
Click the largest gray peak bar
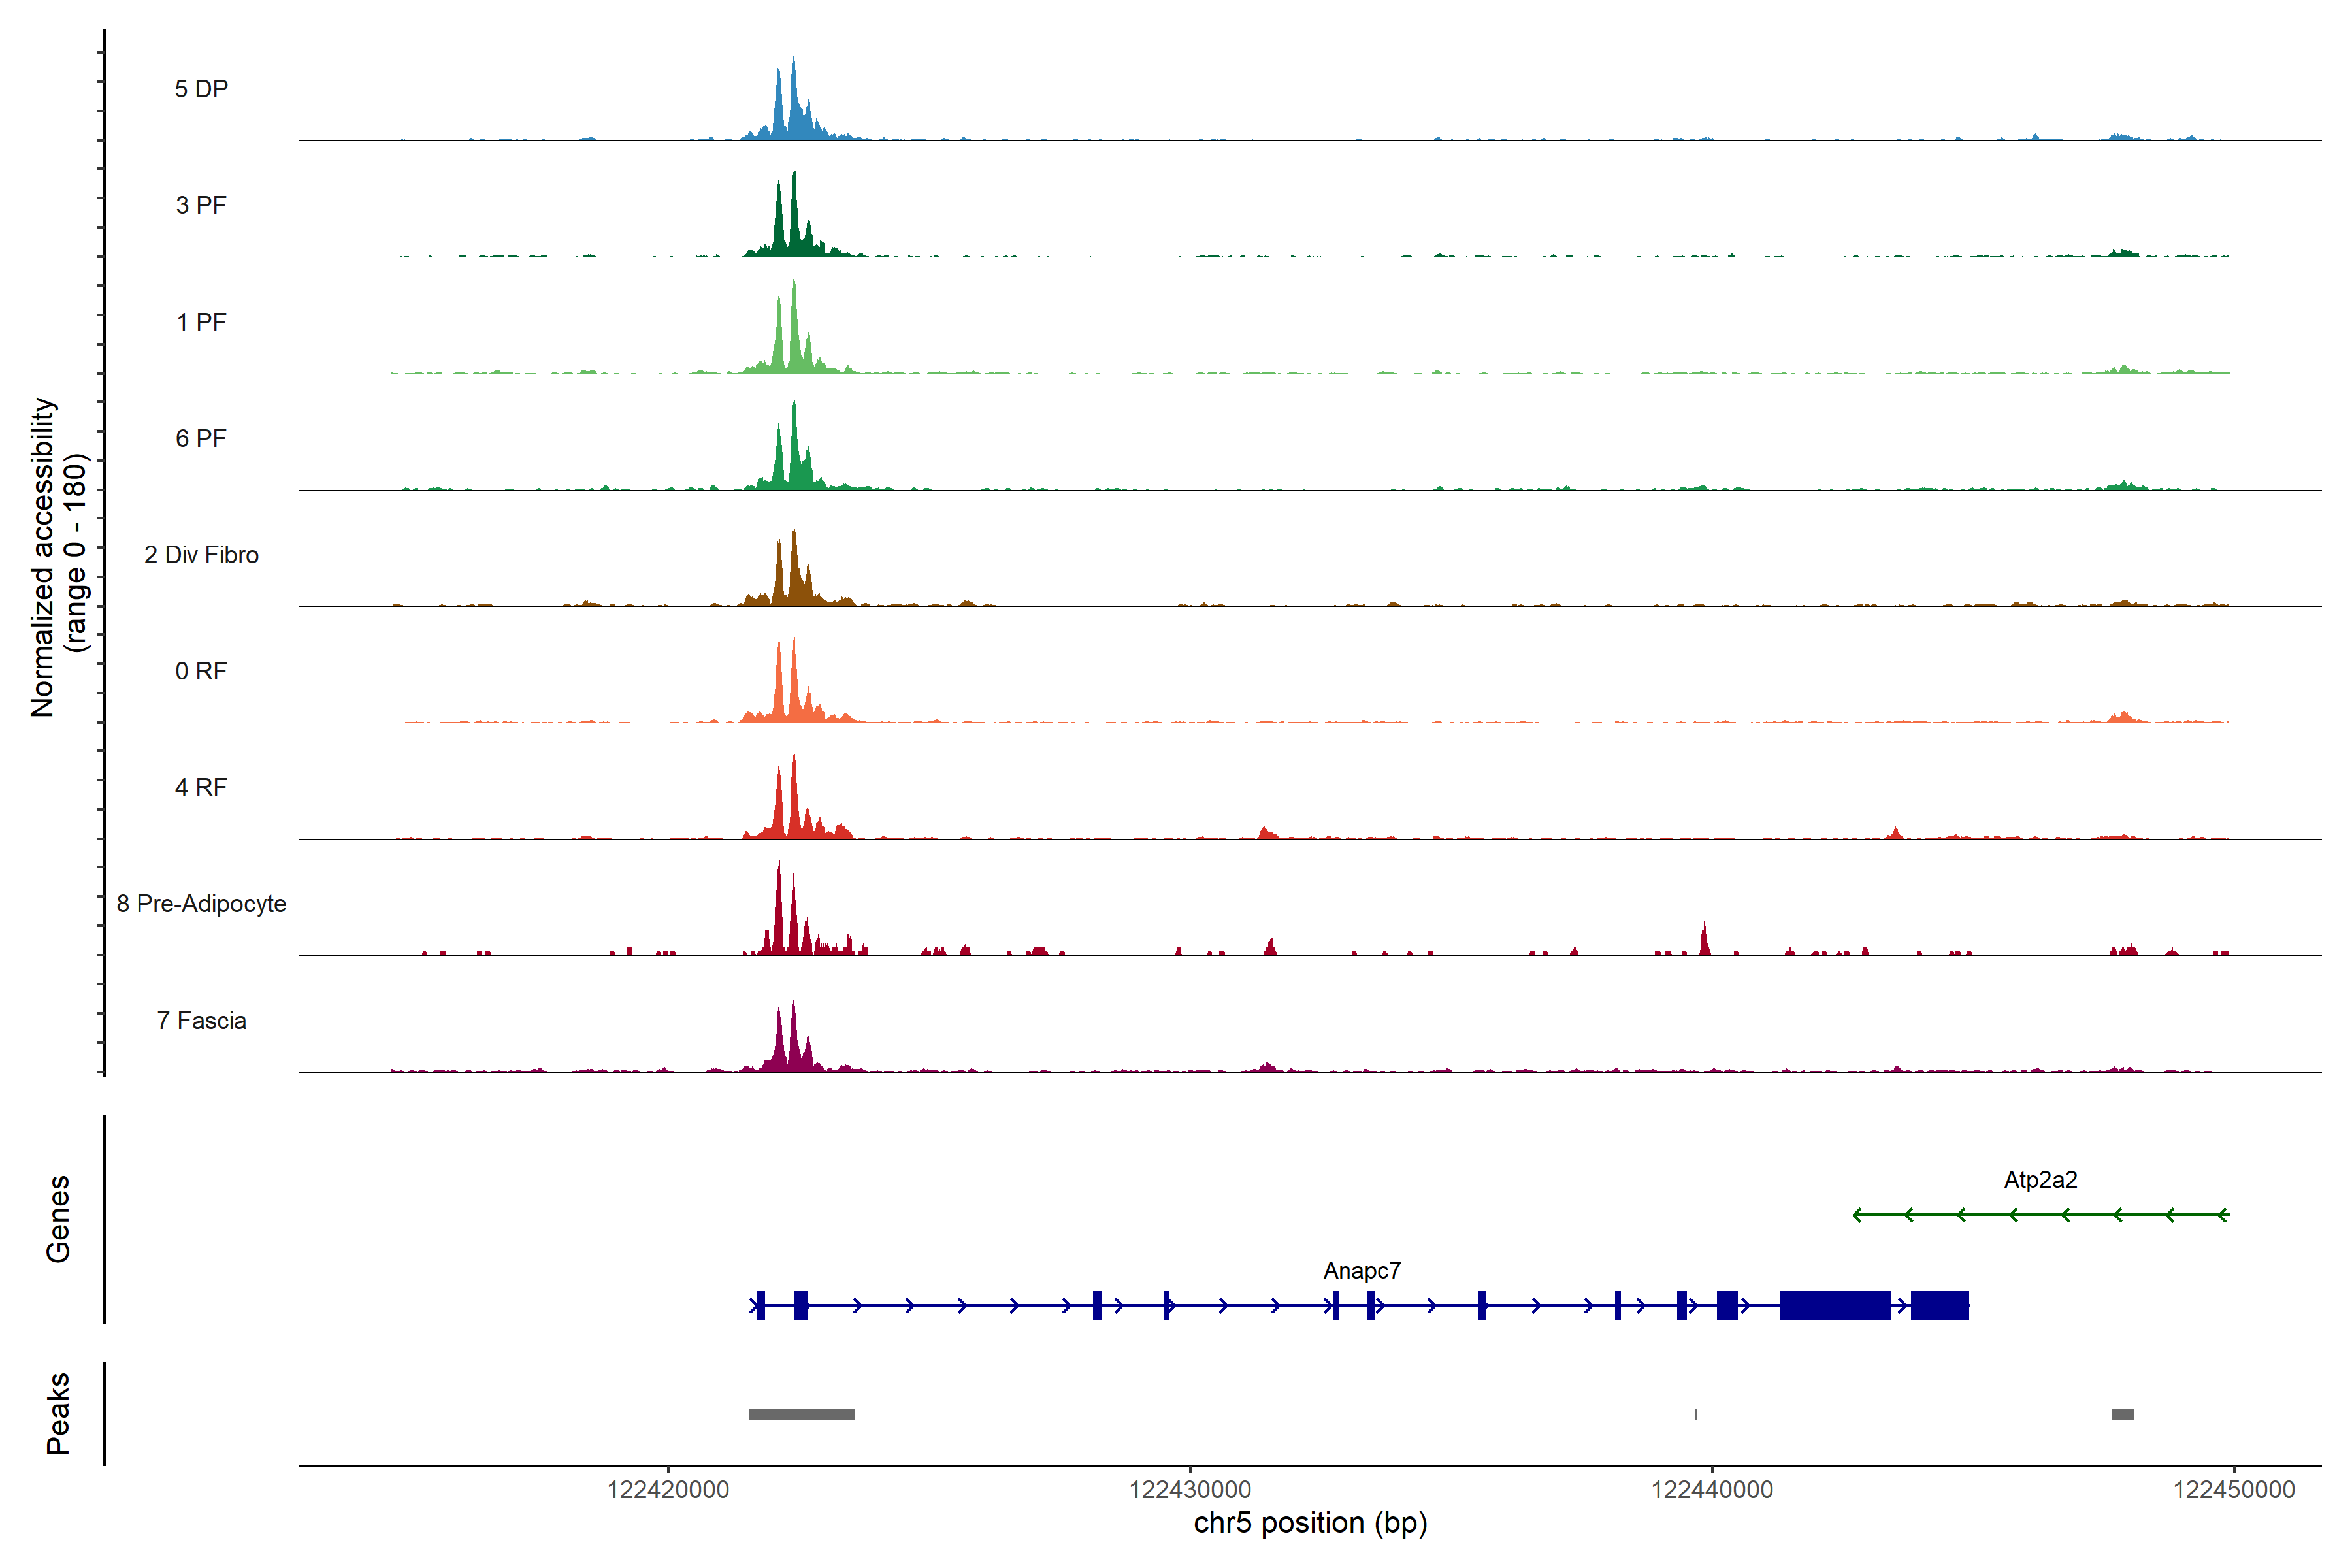801,1414
